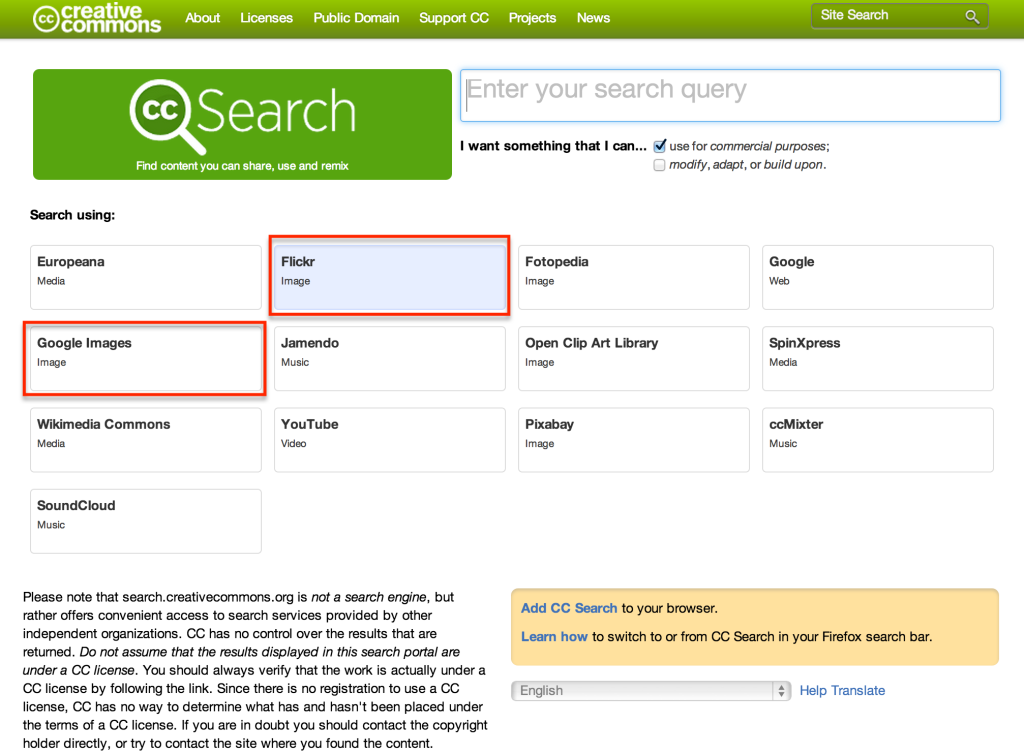Click 'I want something that I can...' text
1024x755 pixels.
click(x=553, y=146)
